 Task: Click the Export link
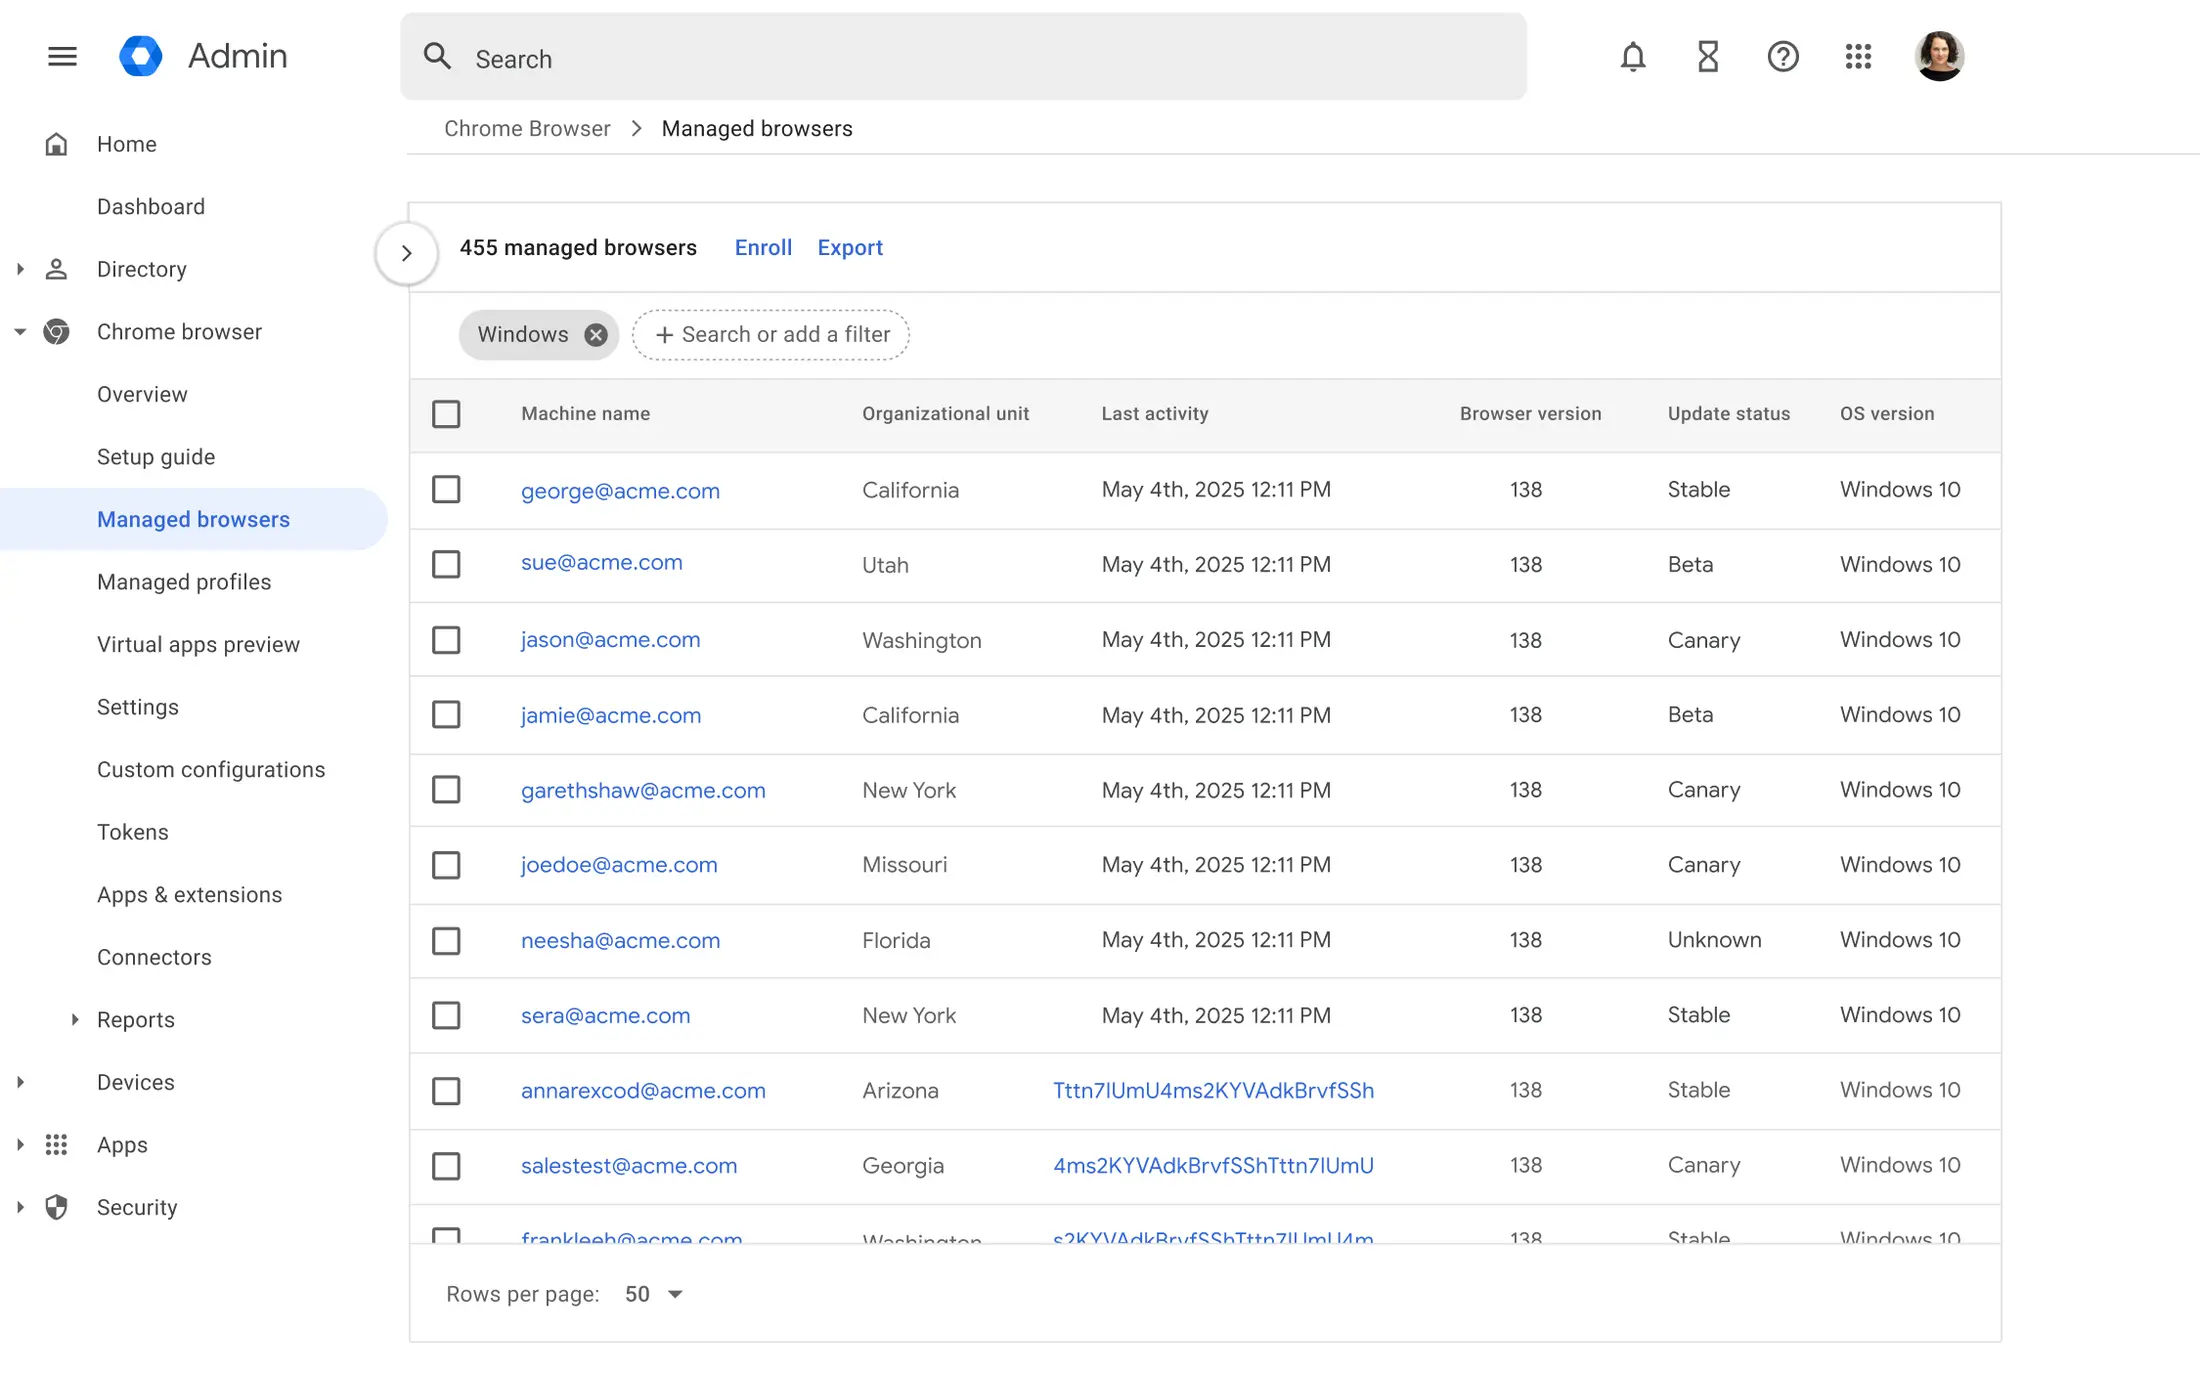pos(850,248)
